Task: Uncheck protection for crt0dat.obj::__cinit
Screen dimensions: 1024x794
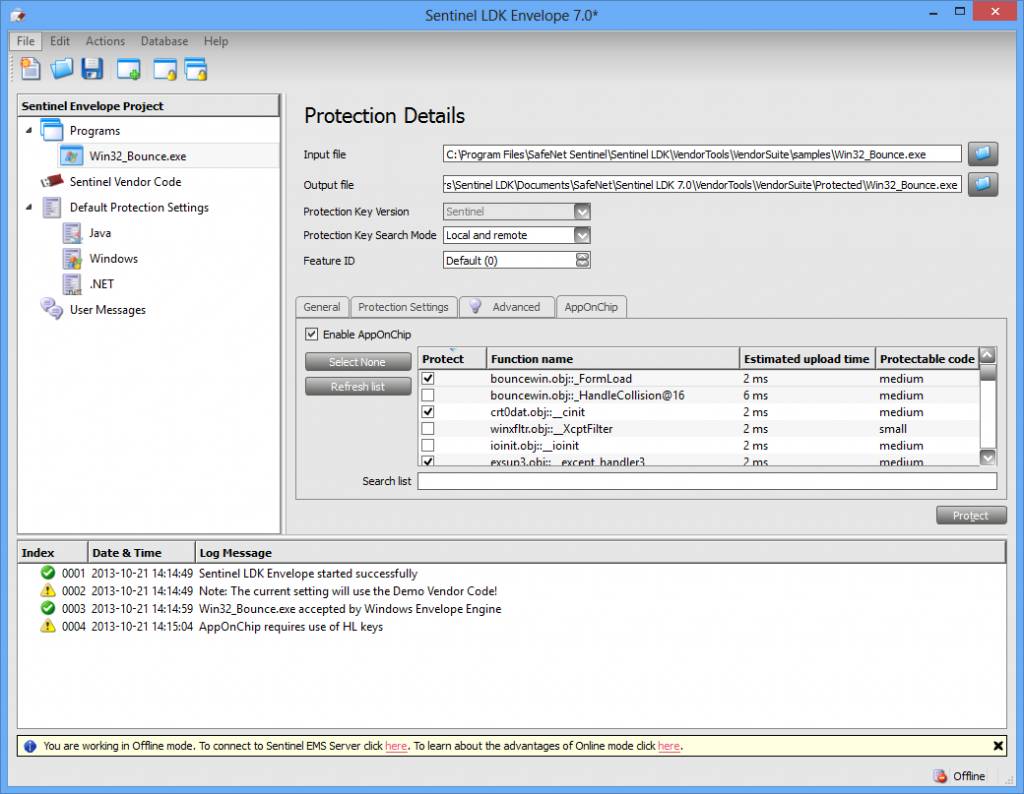Action: click(x=428, y=412)
